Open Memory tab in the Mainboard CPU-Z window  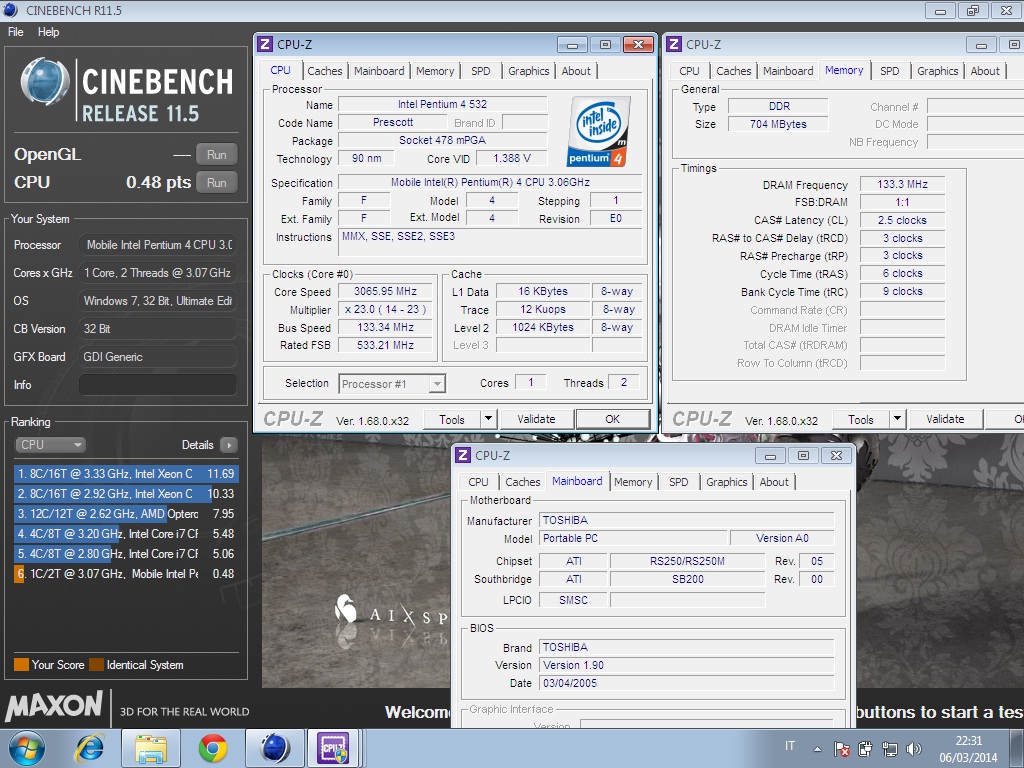point(633,482)
